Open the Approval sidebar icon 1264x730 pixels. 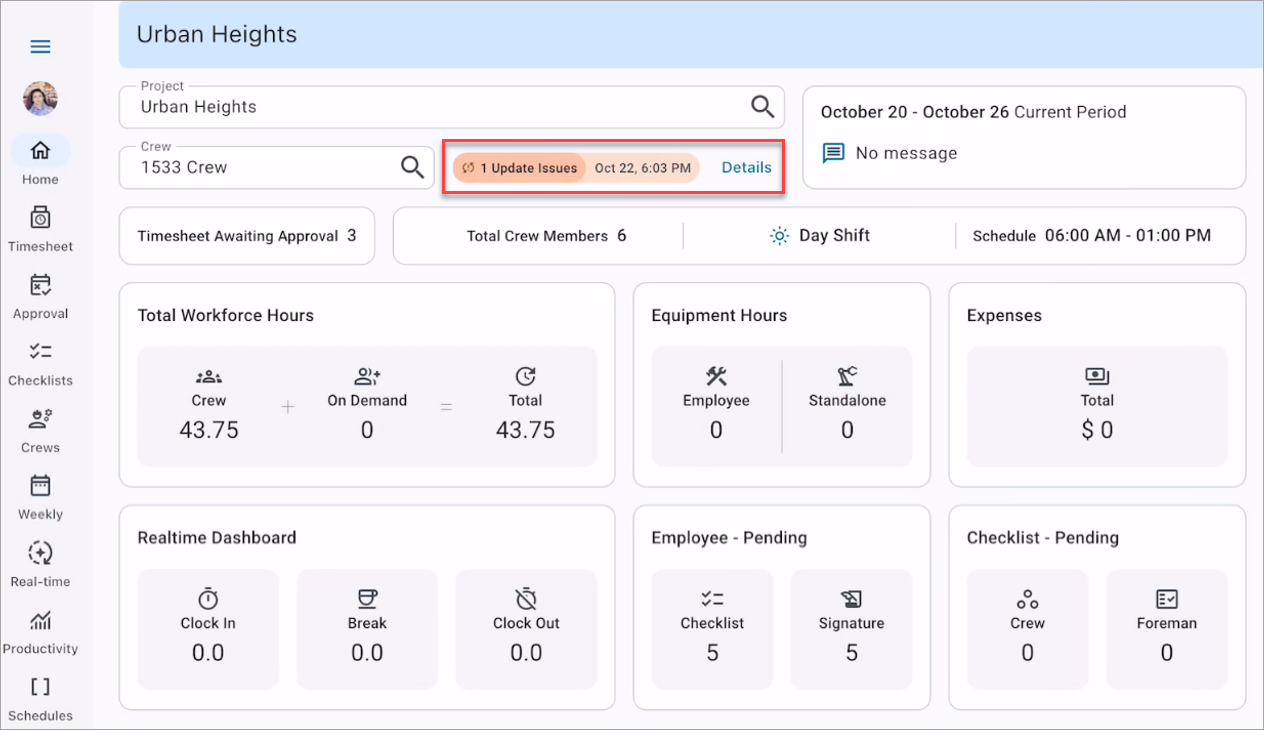(x=40, y=286)
